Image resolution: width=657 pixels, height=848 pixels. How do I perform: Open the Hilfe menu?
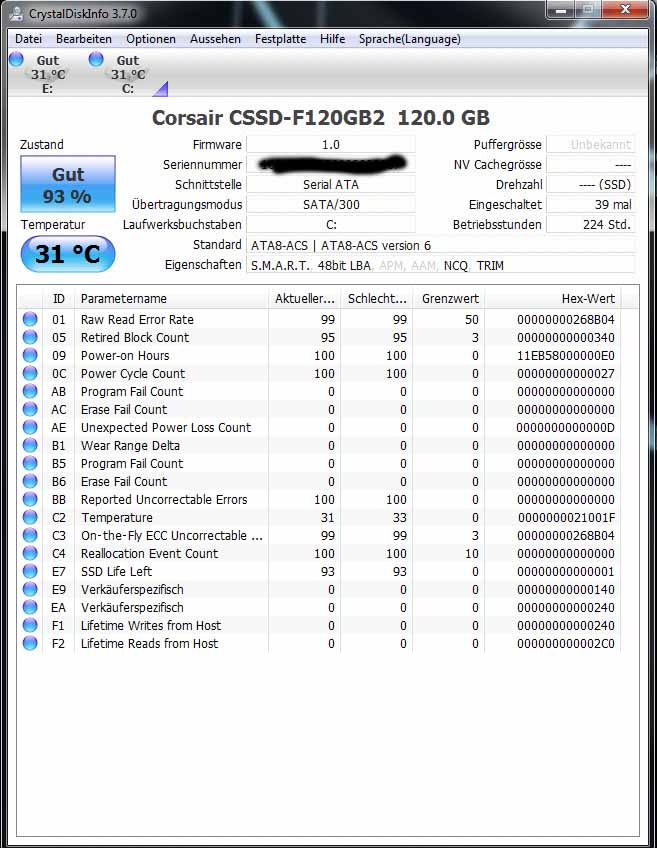coord(333,39)
